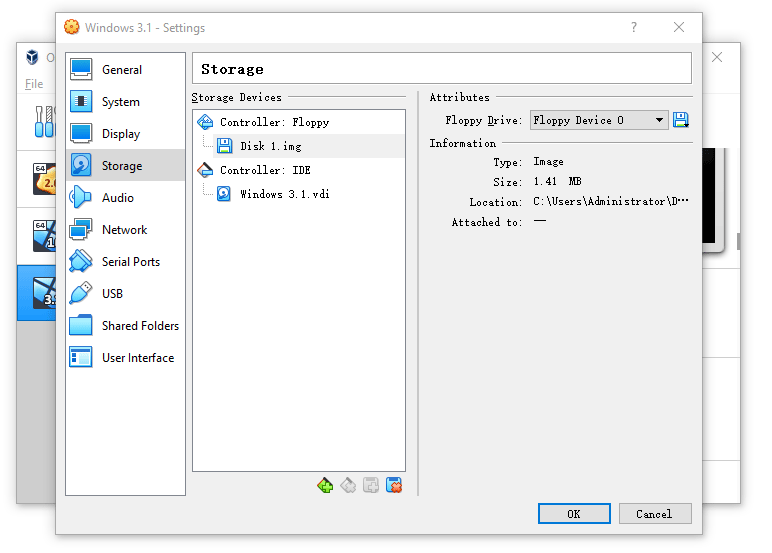Select Windows 3.1.vdi hard disk
This screenshot has width=772, height=553.
point(309,194)
